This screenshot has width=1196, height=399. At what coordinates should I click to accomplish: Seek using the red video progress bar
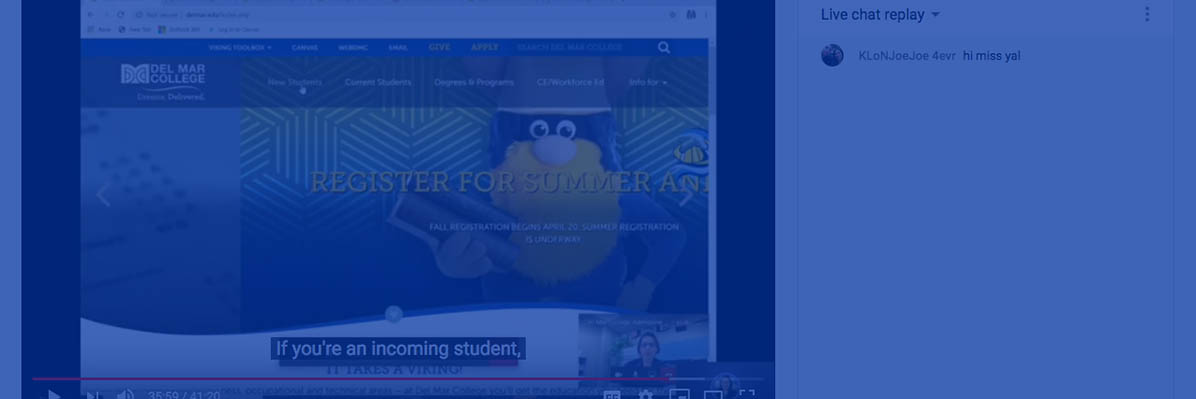[x=397, y=378]
